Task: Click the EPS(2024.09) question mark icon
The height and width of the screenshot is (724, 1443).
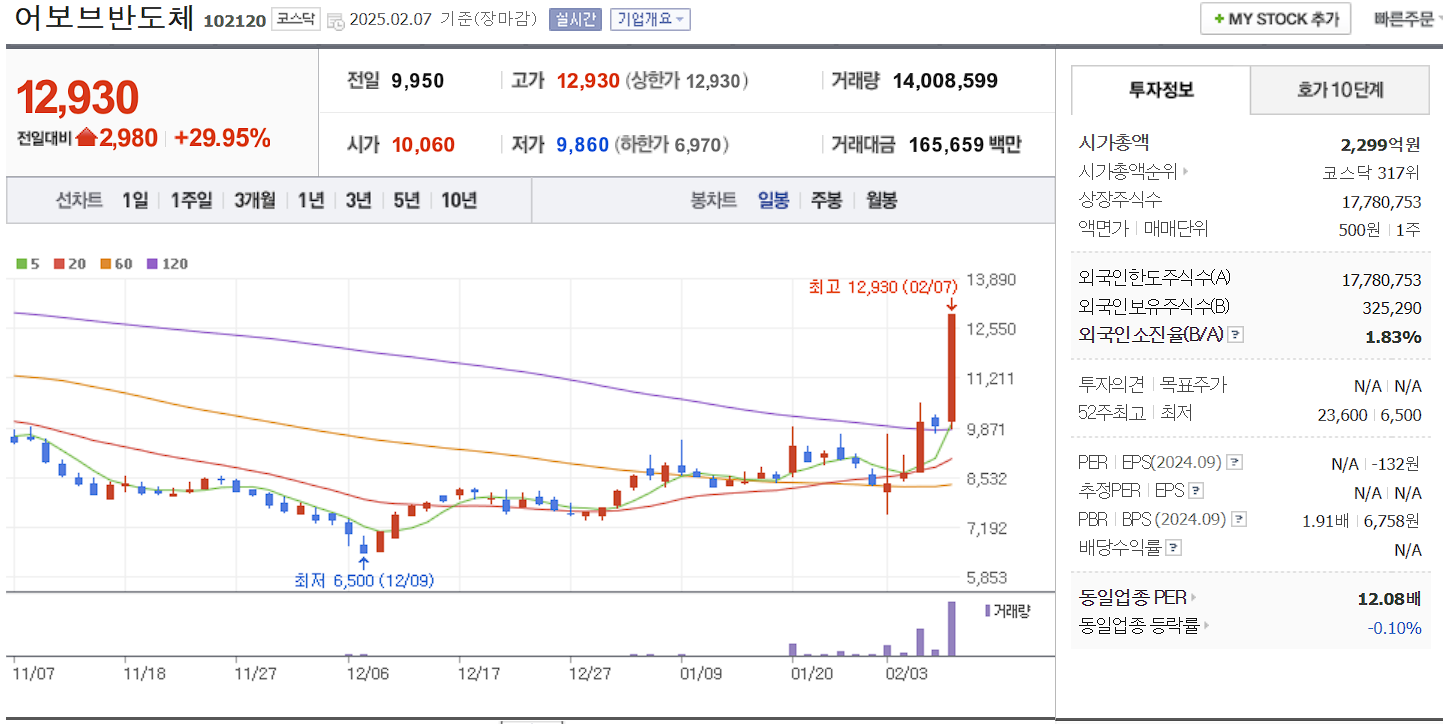Action: coord(1234,463)
